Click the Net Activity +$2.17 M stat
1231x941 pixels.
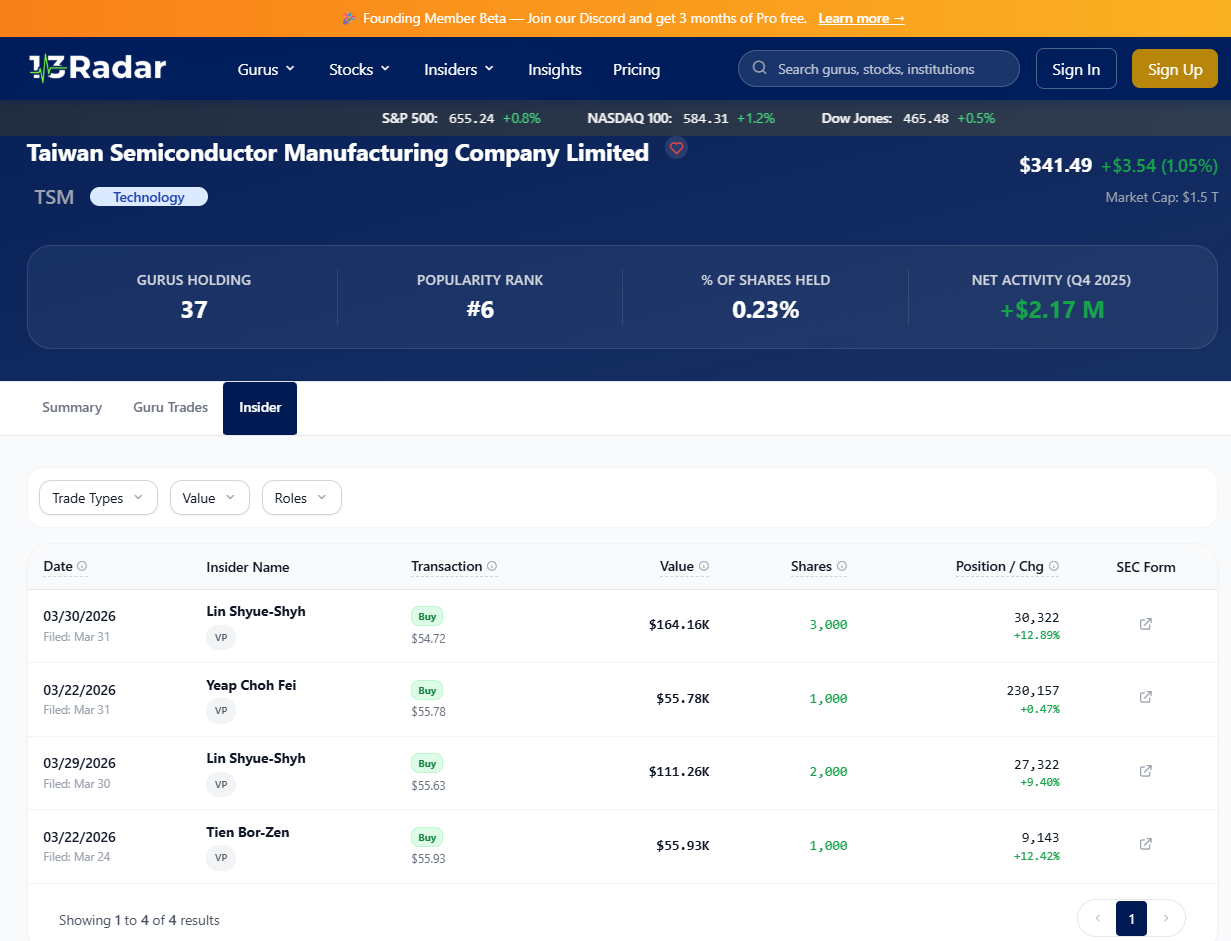(x=1052, y=297)
